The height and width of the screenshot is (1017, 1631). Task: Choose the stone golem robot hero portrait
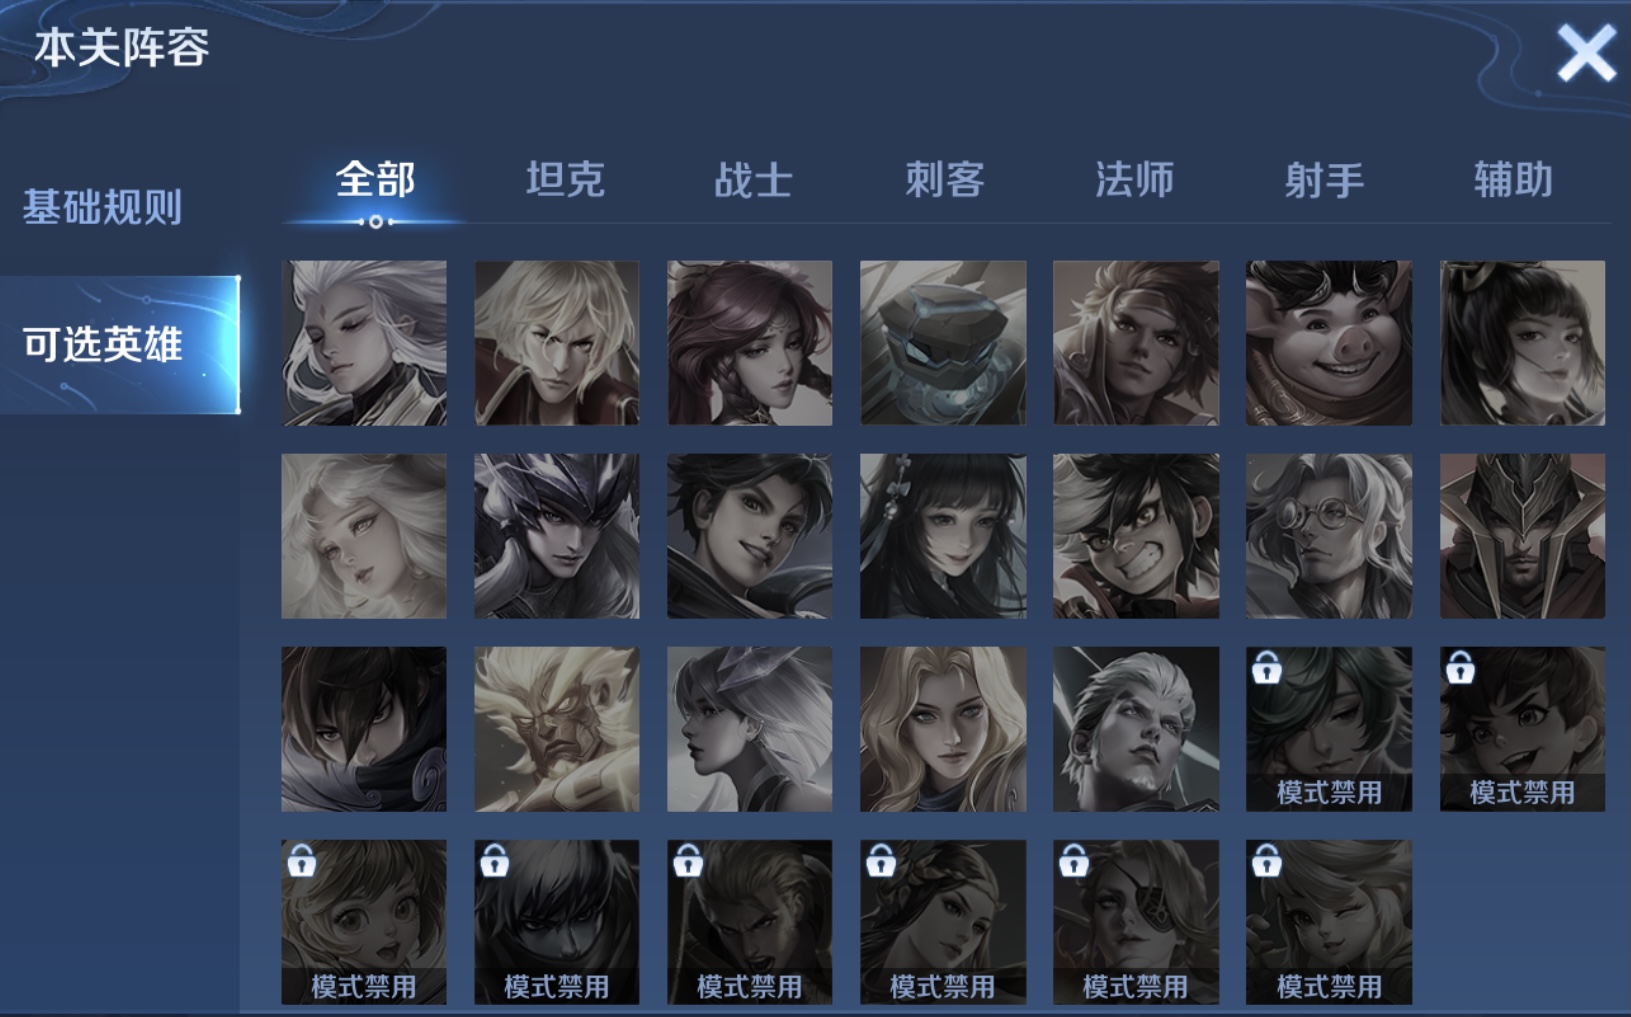coord(942,343)
